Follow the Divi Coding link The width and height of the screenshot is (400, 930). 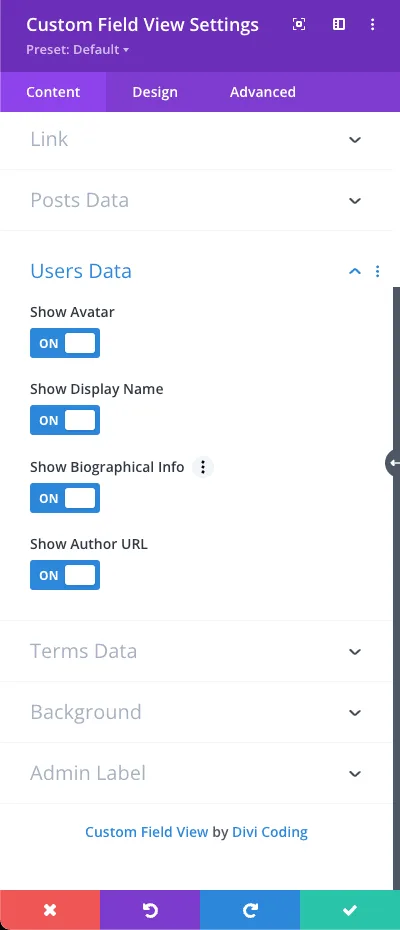[269, 832]
